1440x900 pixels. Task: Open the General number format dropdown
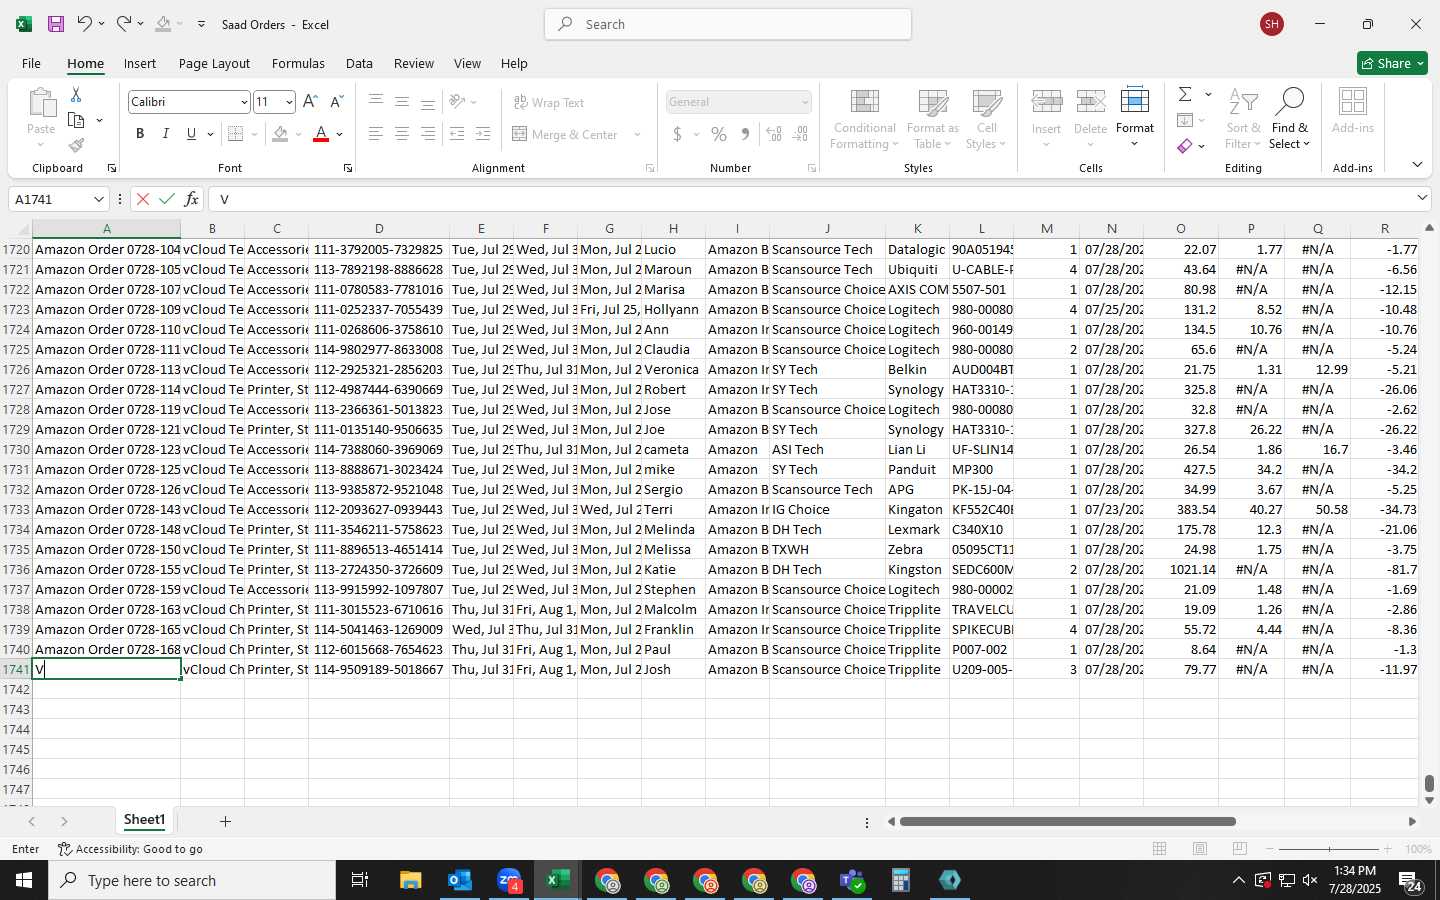pyautogui.click(x=805, y=102)
